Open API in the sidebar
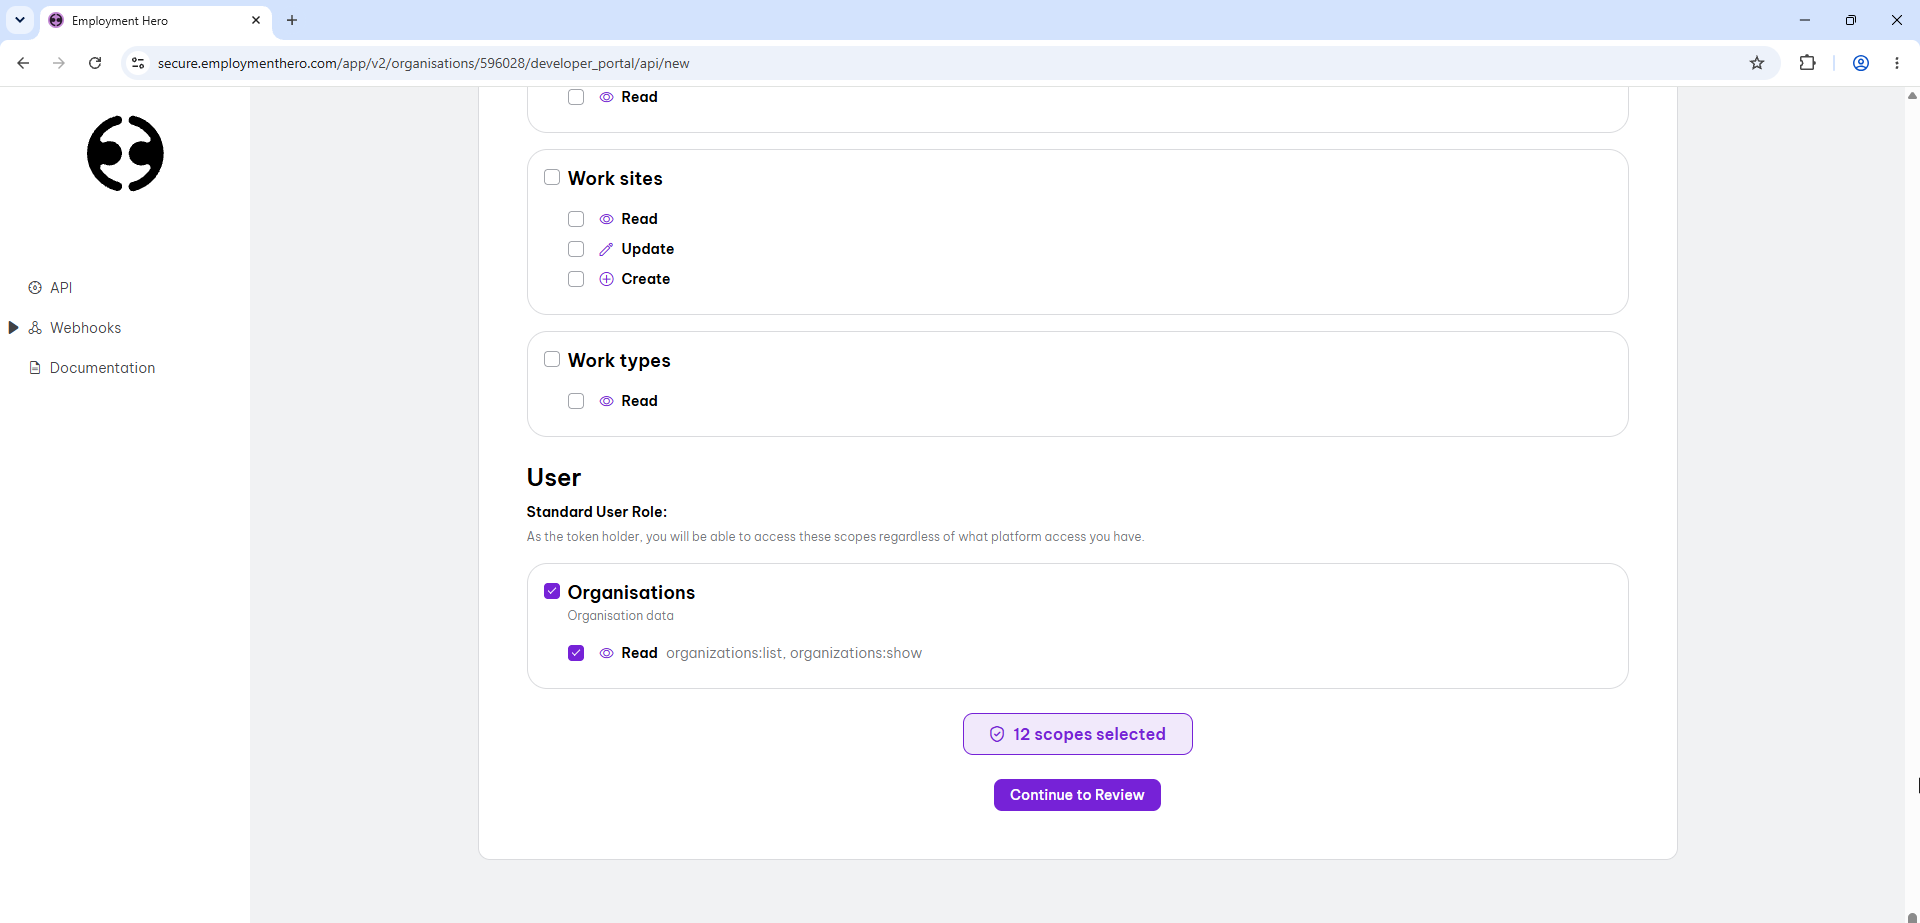 click(x=61, y=288)
